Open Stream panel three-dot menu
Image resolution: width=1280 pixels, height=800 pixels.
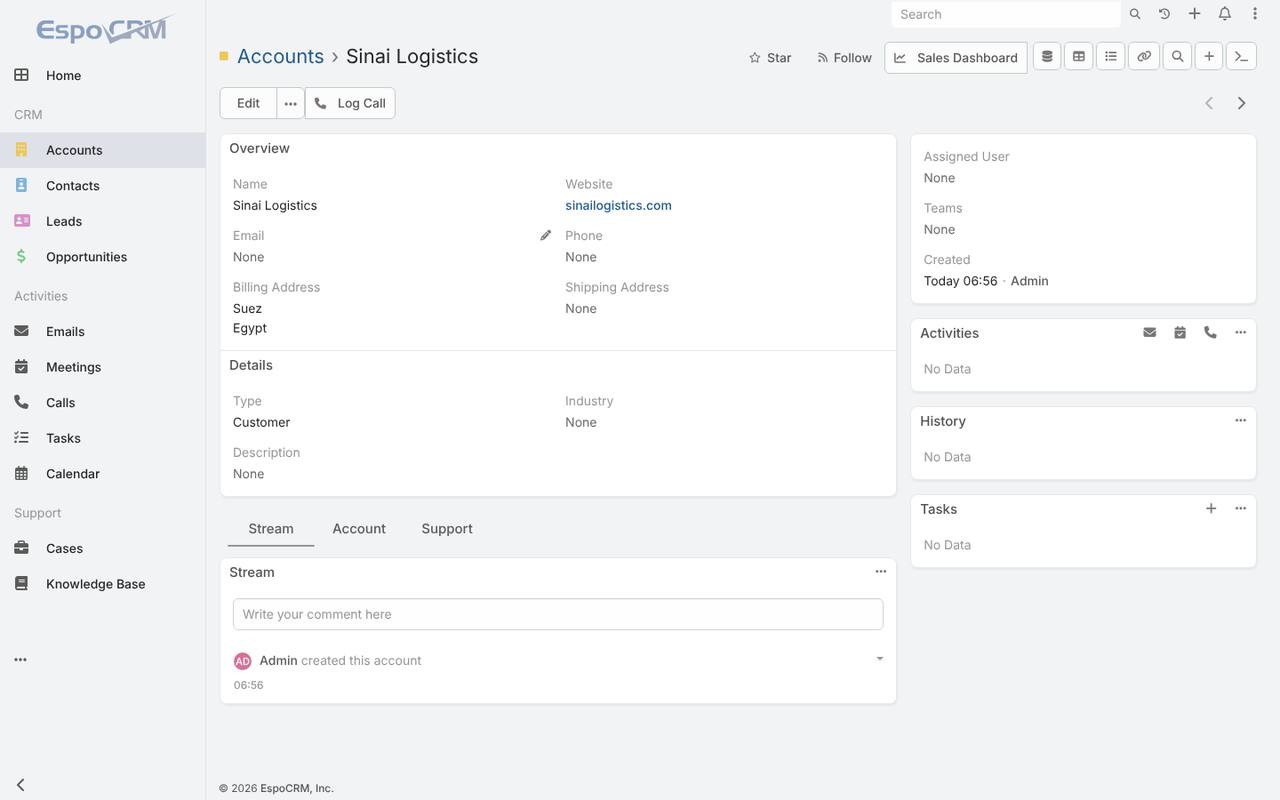(x=881, y=572)
